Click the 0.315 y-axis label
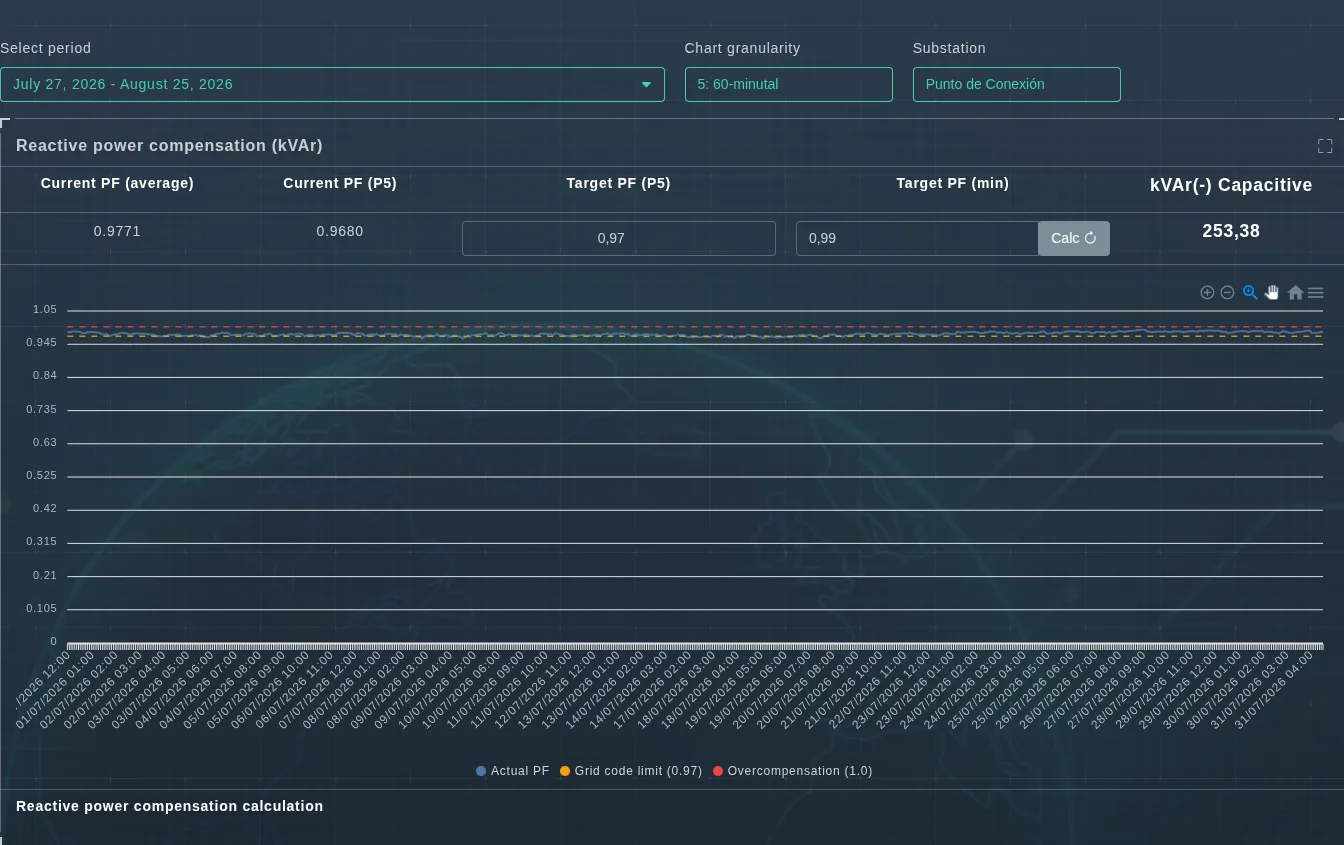 (41, 542)
